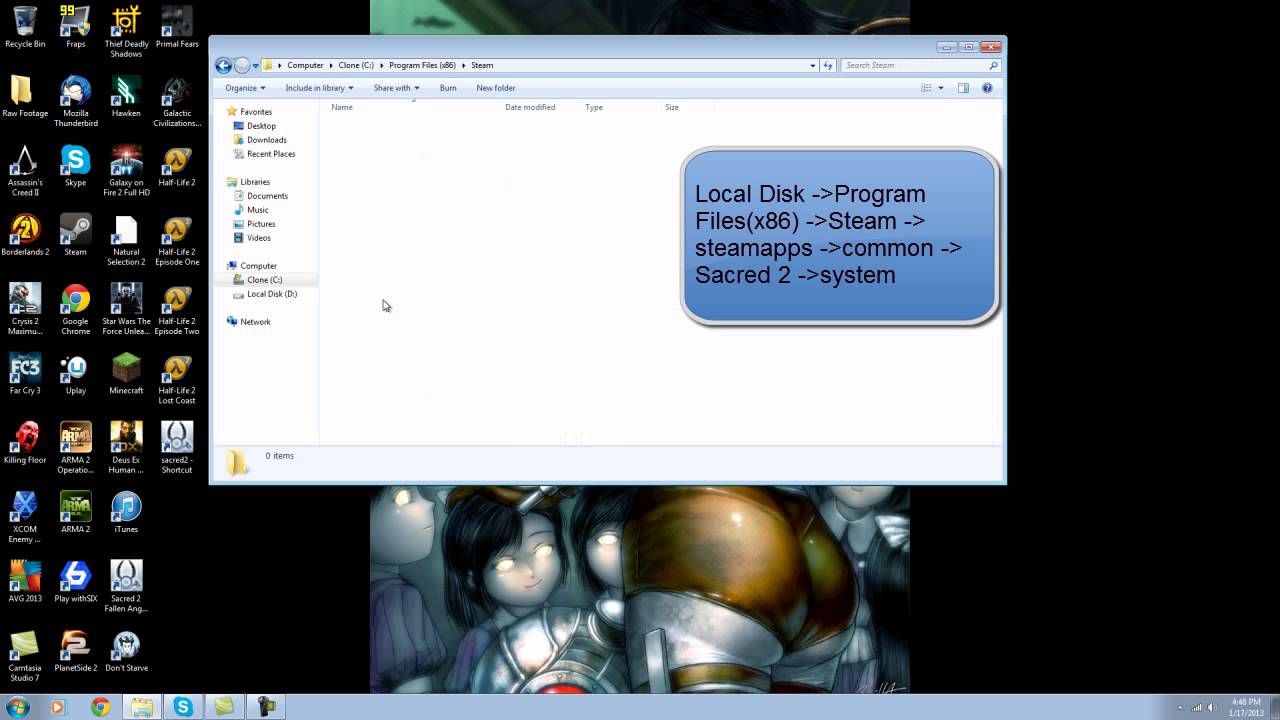Open Documents library in navigation pane

click(x=267, y=196)
